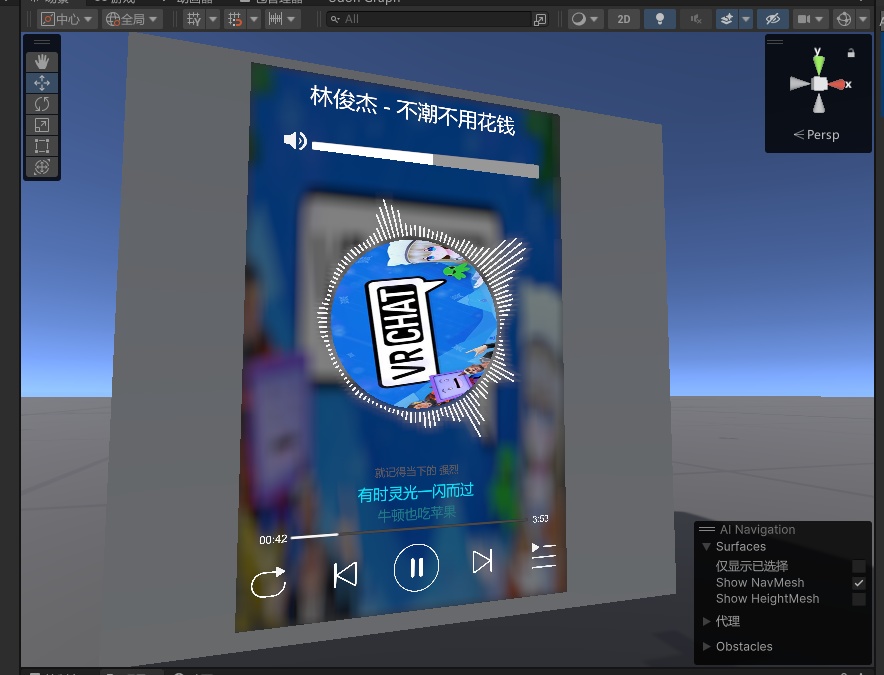This screenshot has width=884, height=675.
Task: Select the Move tool in scene toolbar
Action: point(41,82)
